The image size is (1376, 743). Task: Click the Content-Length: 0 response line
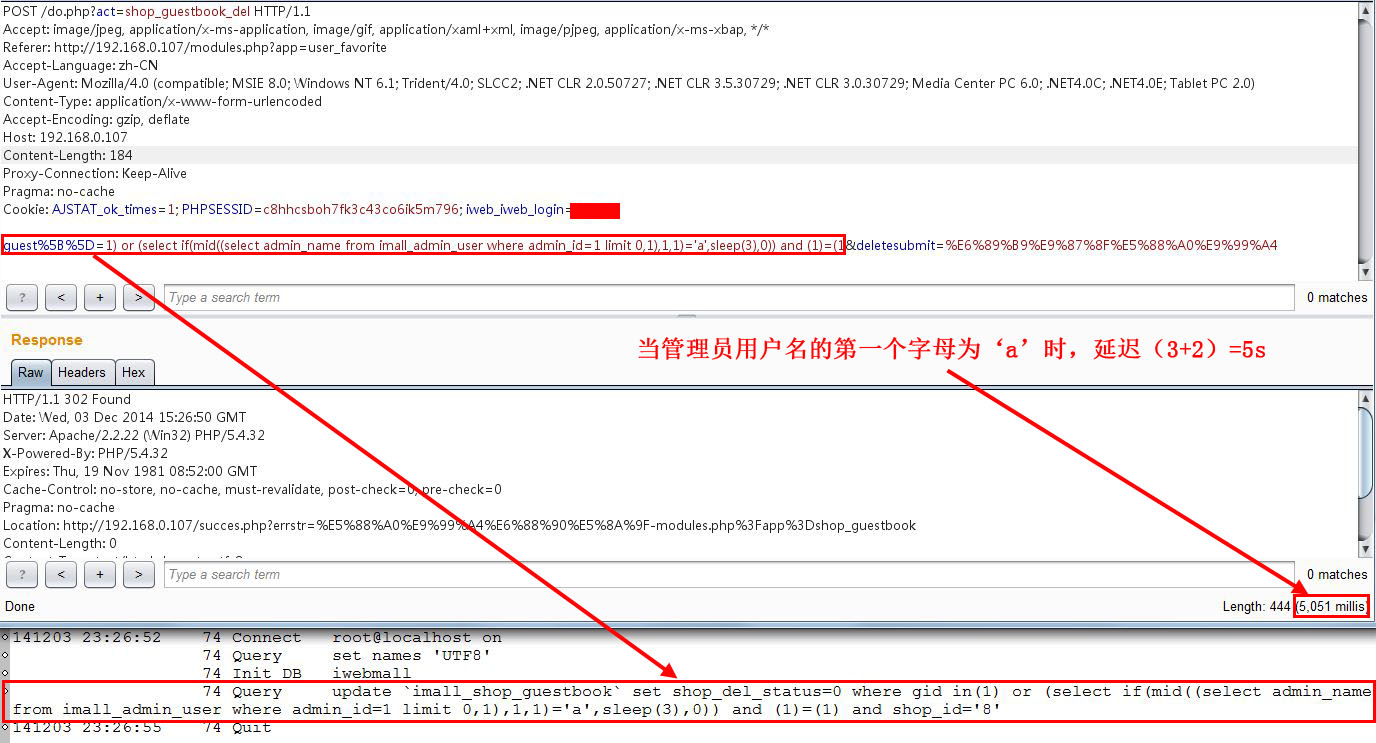tap(60, 543)
